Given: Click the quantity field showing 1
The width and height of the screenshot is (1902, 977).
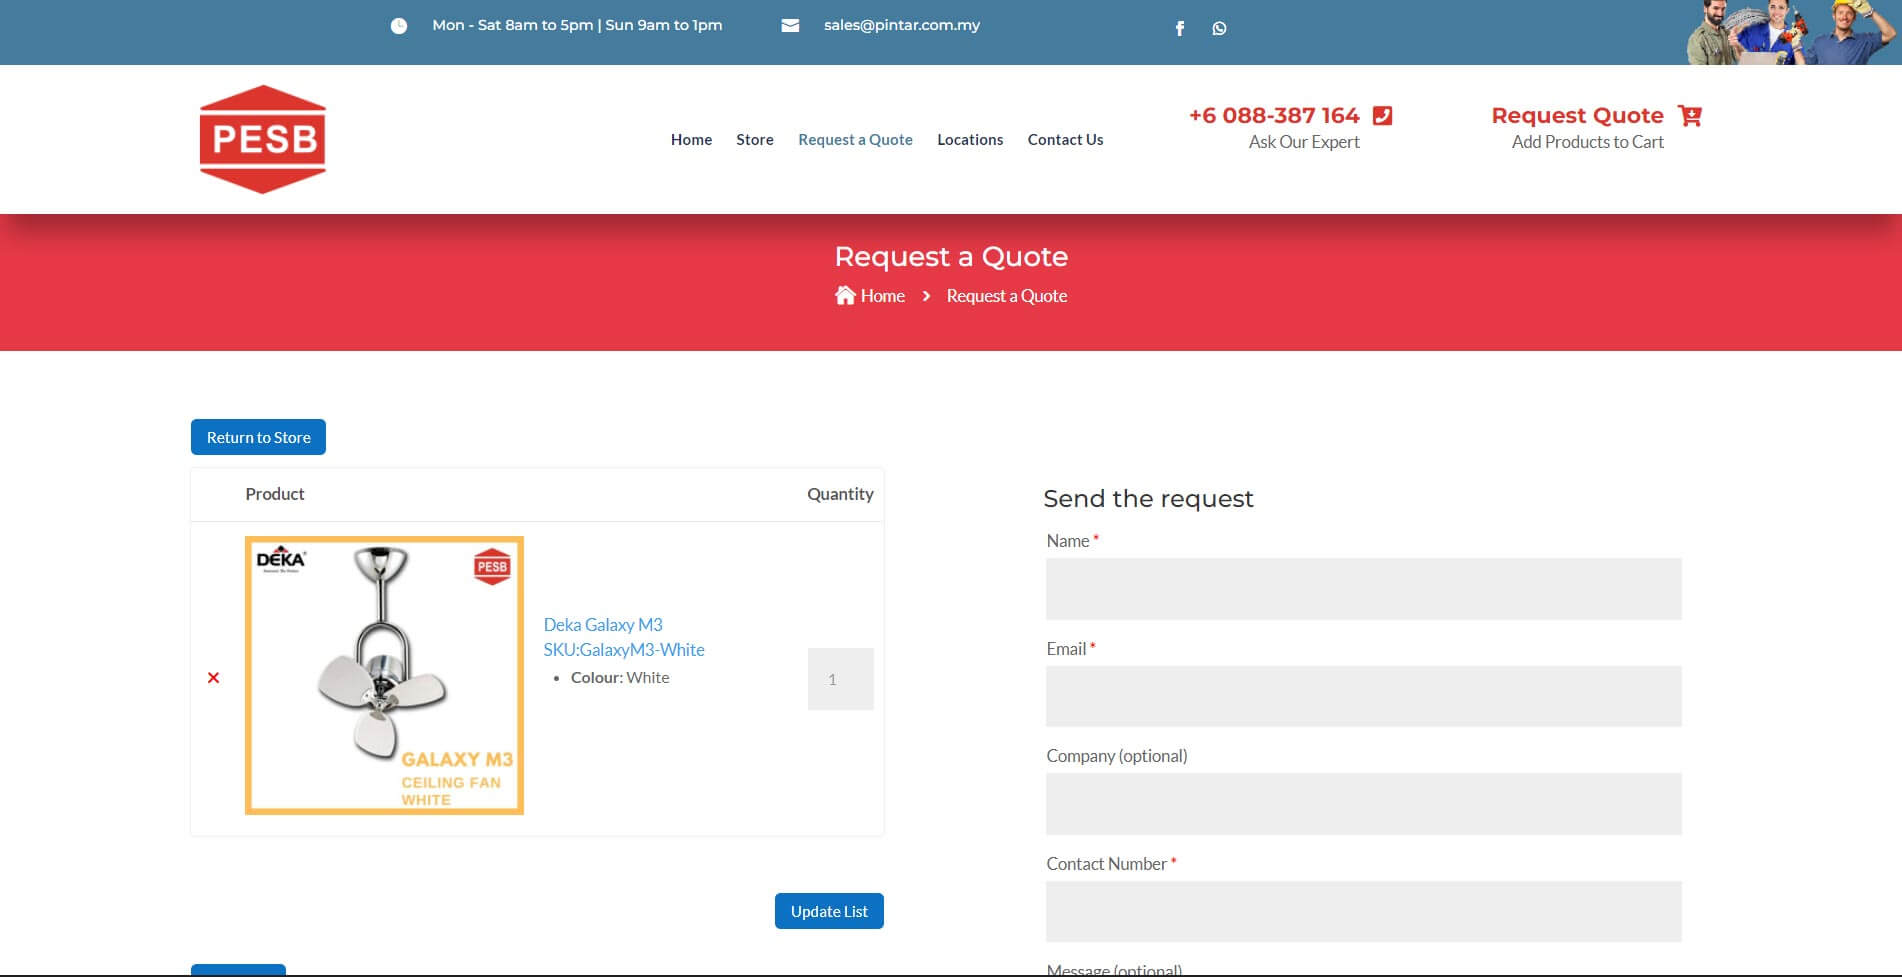Looking at the screenshot, I should pyautogui.click(x=841, y=679).
